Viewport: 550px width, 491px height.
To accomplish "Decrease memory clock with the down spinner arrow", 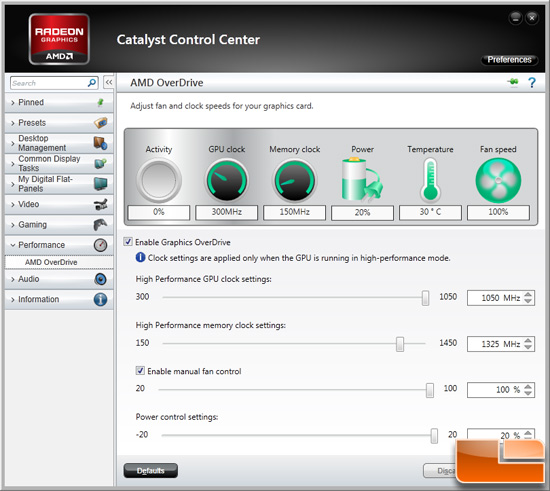I will 528,347.
